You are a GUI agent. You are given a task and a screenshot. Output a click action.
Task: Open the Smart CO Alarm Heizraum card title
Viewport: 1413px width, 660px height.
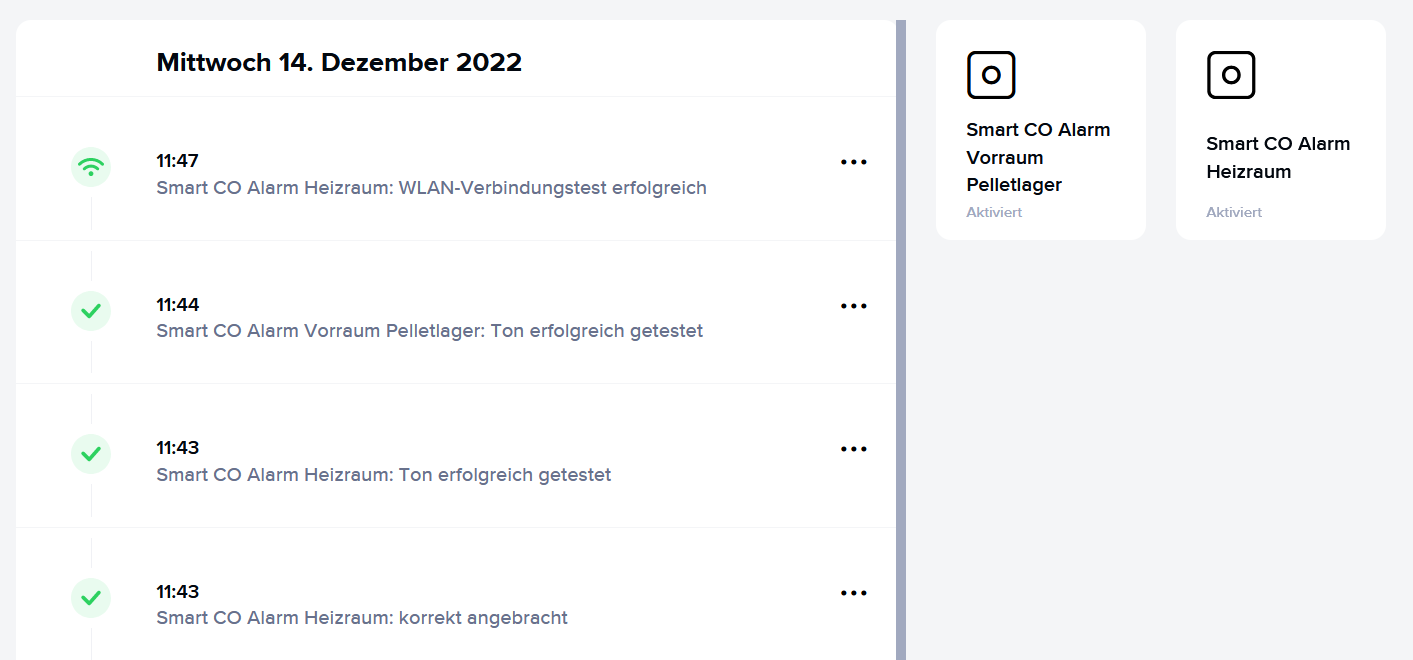(x=1278, y=157)
